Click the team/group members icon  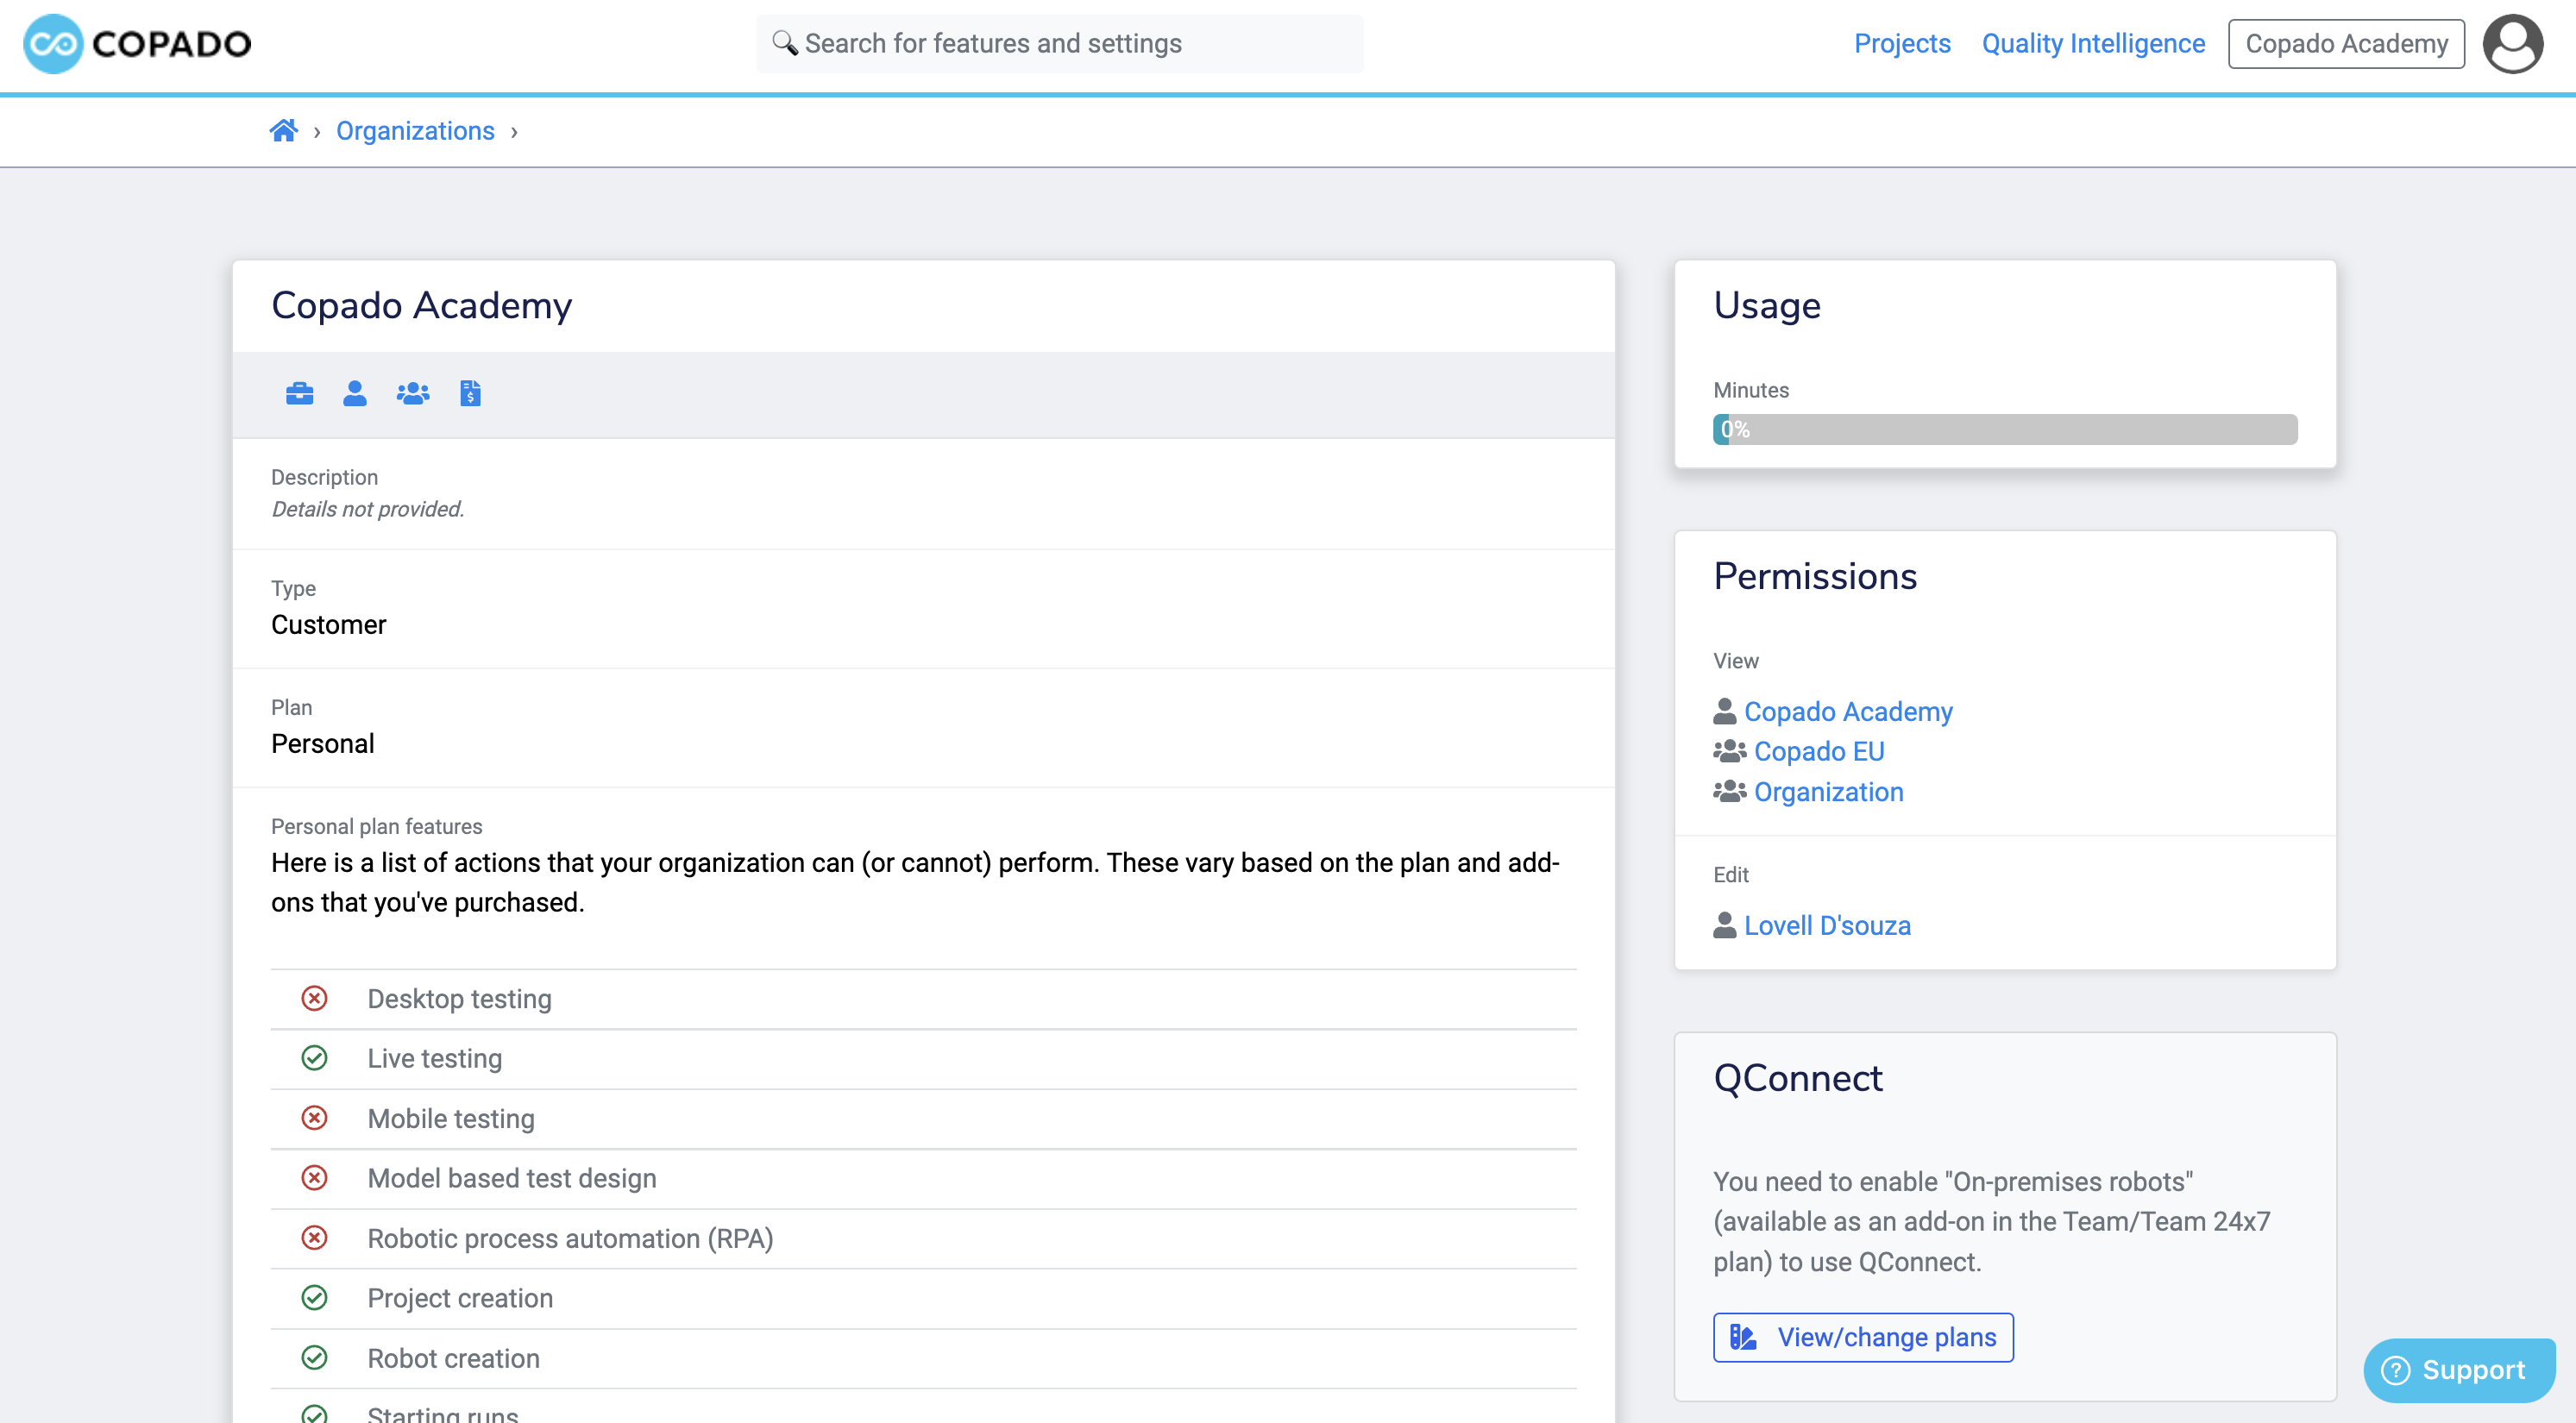[x=412, y=392]
